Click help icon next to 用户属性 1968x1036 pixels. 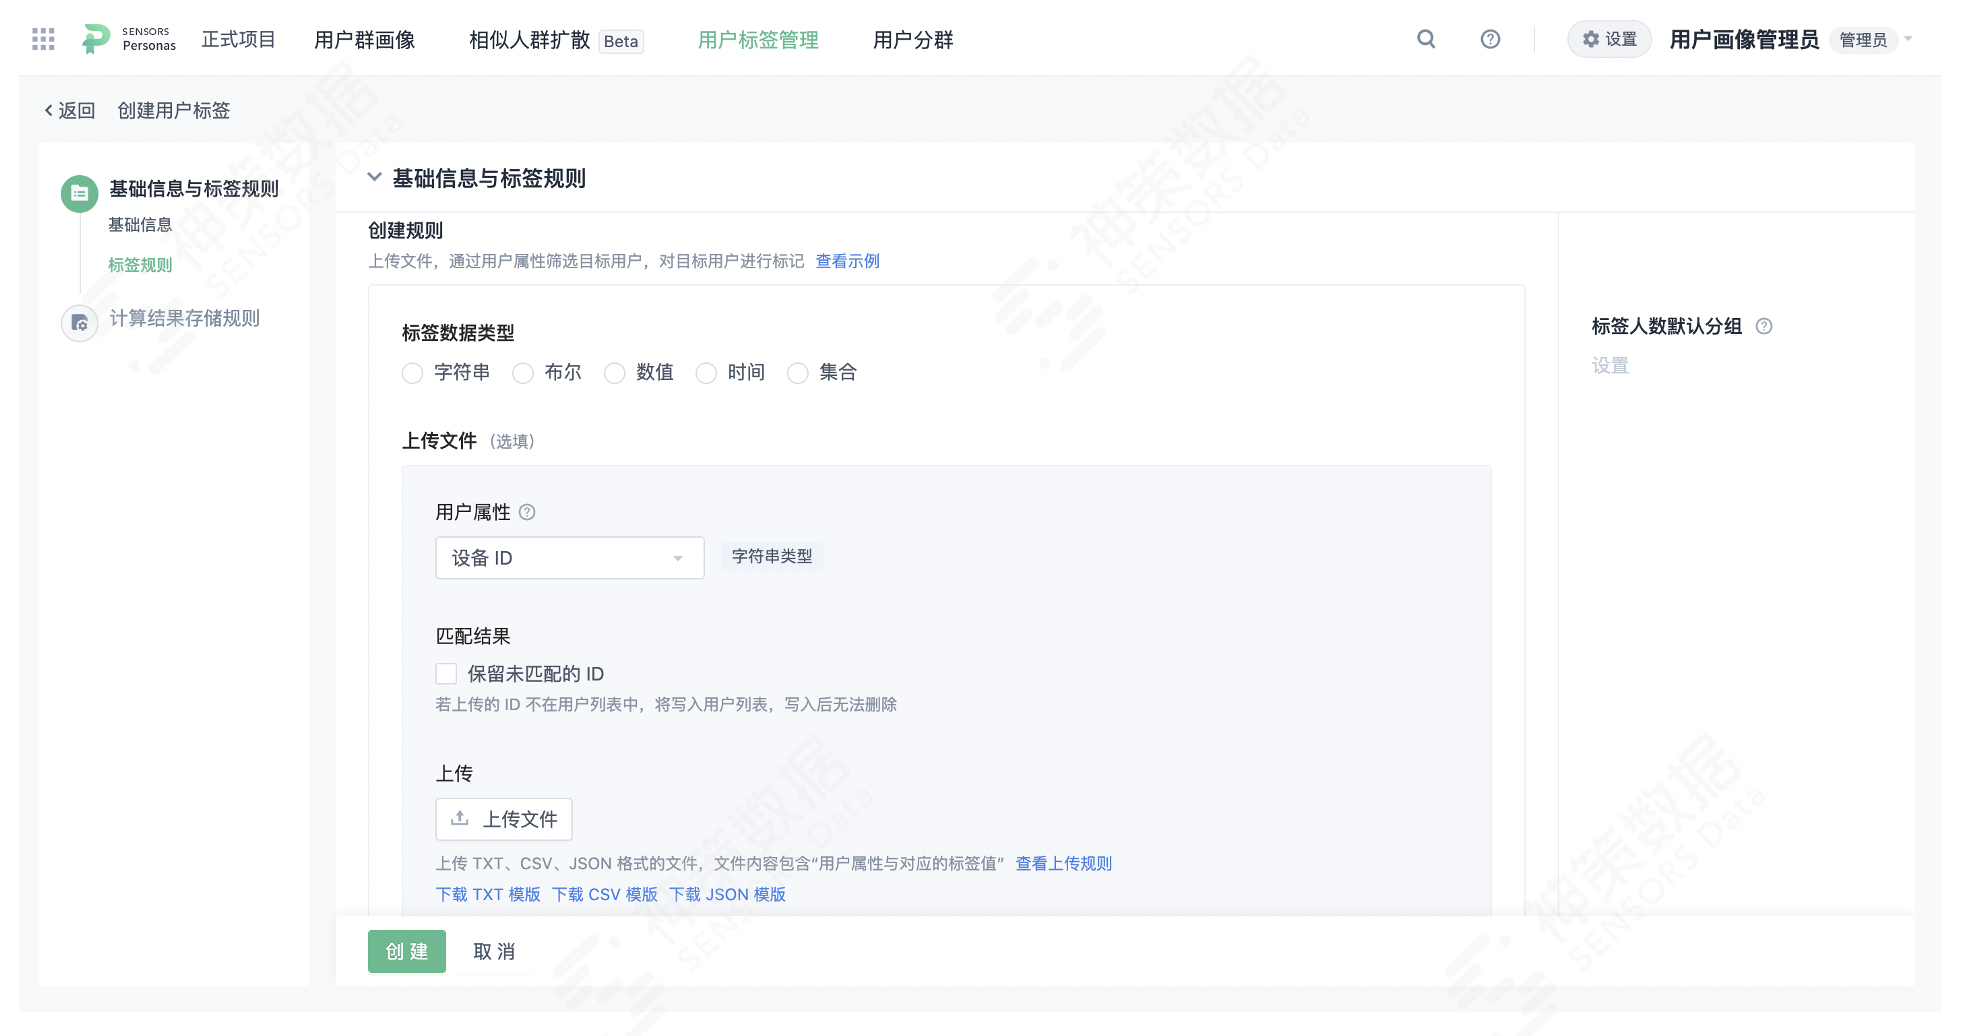[527, 512]
